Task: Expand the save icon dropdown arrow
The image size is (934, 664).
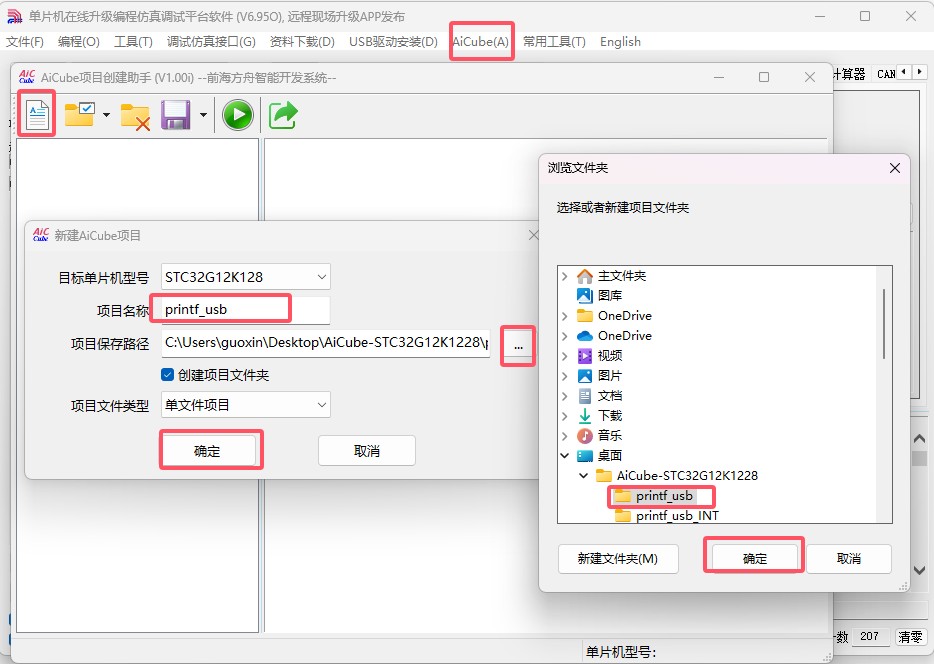Action: [203, 115]
